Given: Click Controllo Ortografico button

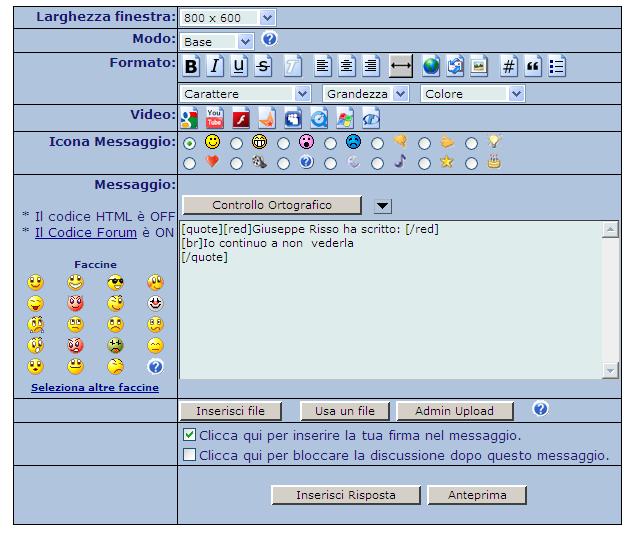Looking at the screenshot, I should click(x=272, y=205).
